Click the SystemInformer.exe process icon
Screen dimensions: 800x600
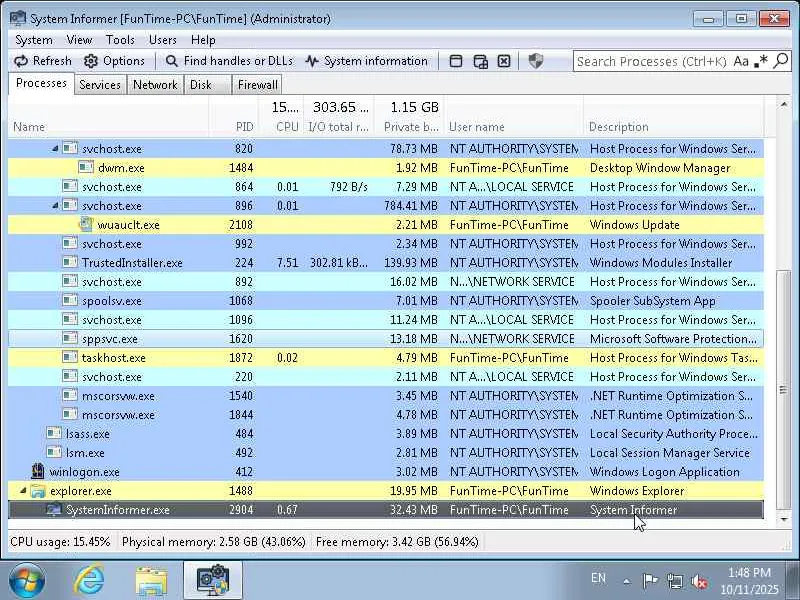[54, 509]
